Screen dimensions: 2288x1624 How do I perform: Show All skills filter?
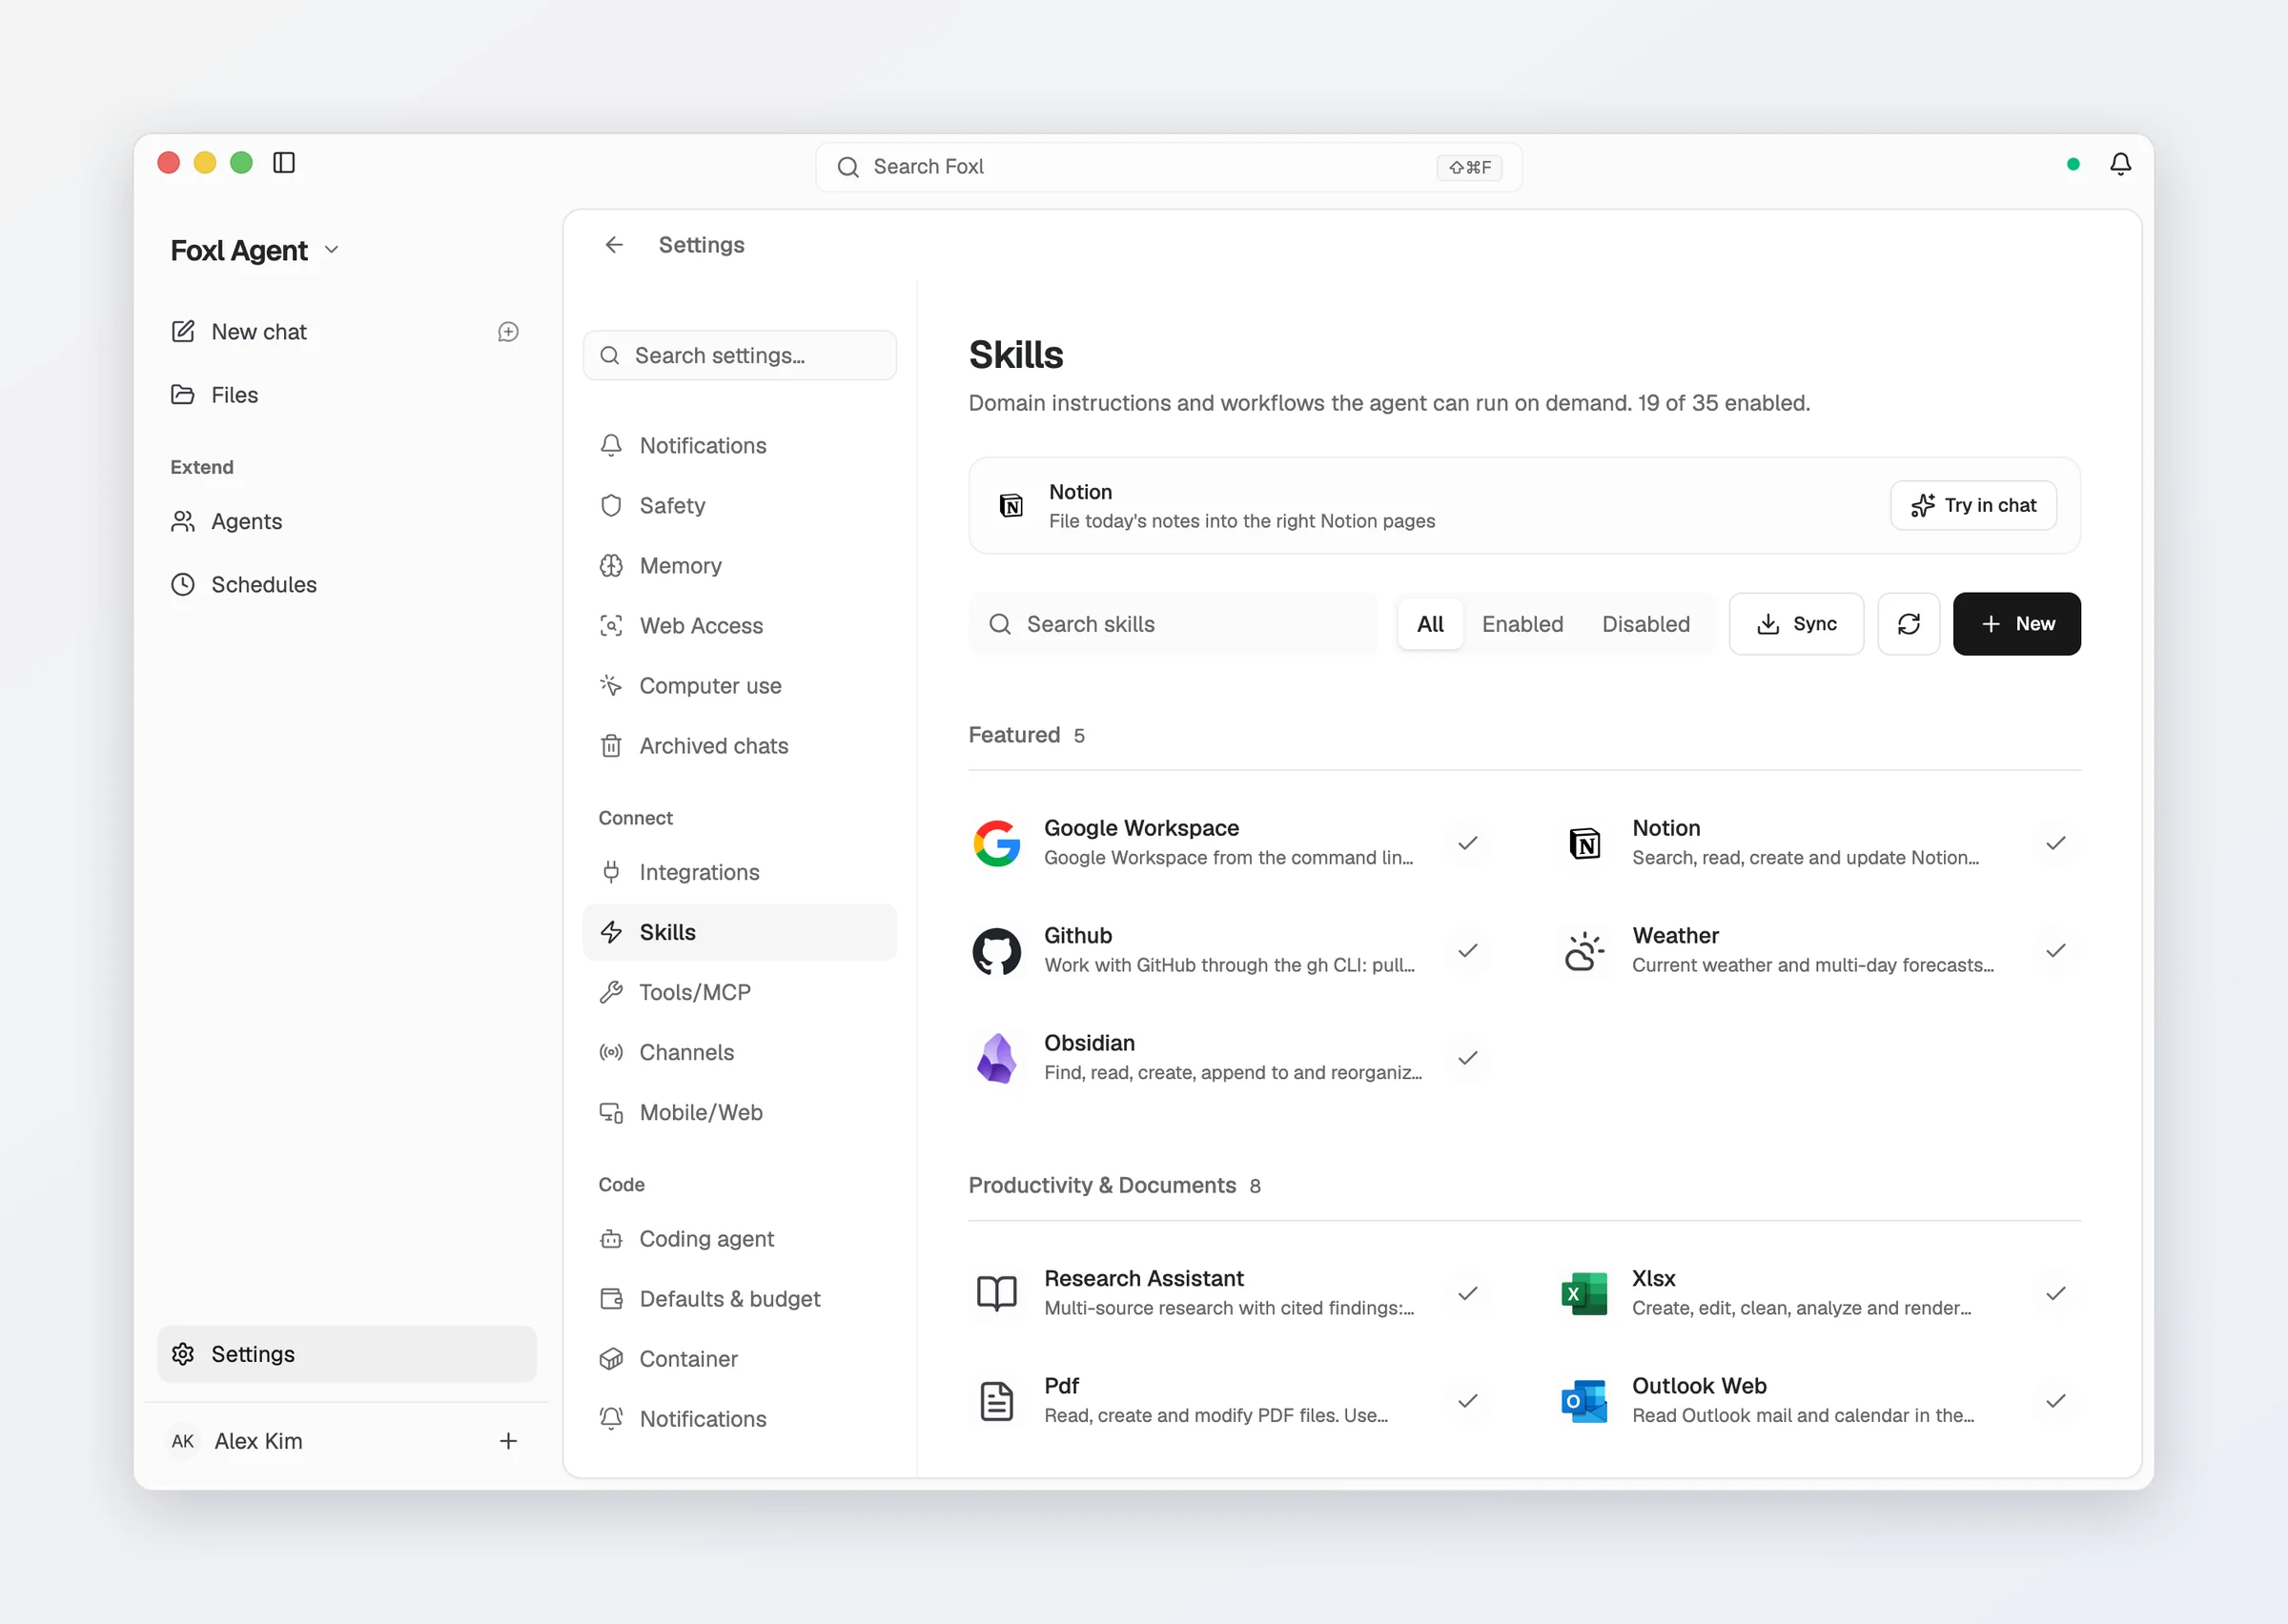[1430, 624]
